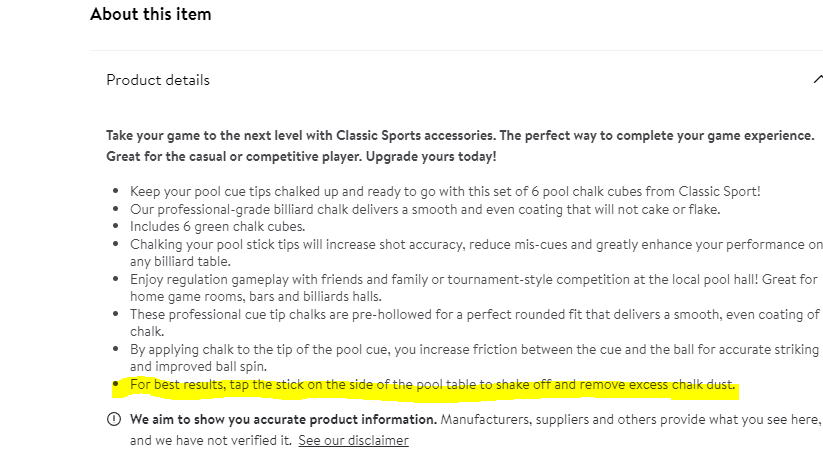Click the 'Our professional-grade billiard chalk' bullet text
Viewport: 823px width, 470px height.
pyautogui.click(x=425, y=209)
